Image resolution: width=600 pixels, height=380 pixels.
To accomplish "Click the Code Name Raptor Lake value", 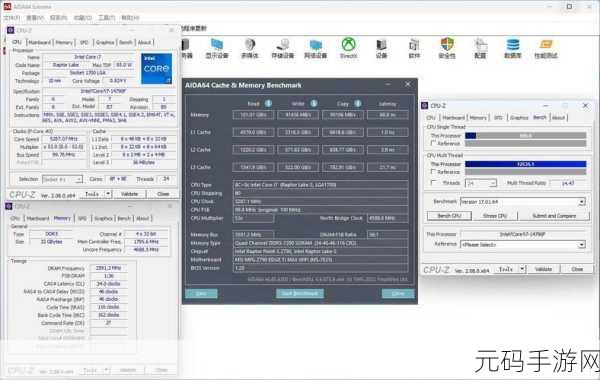I will click(65, 65).
